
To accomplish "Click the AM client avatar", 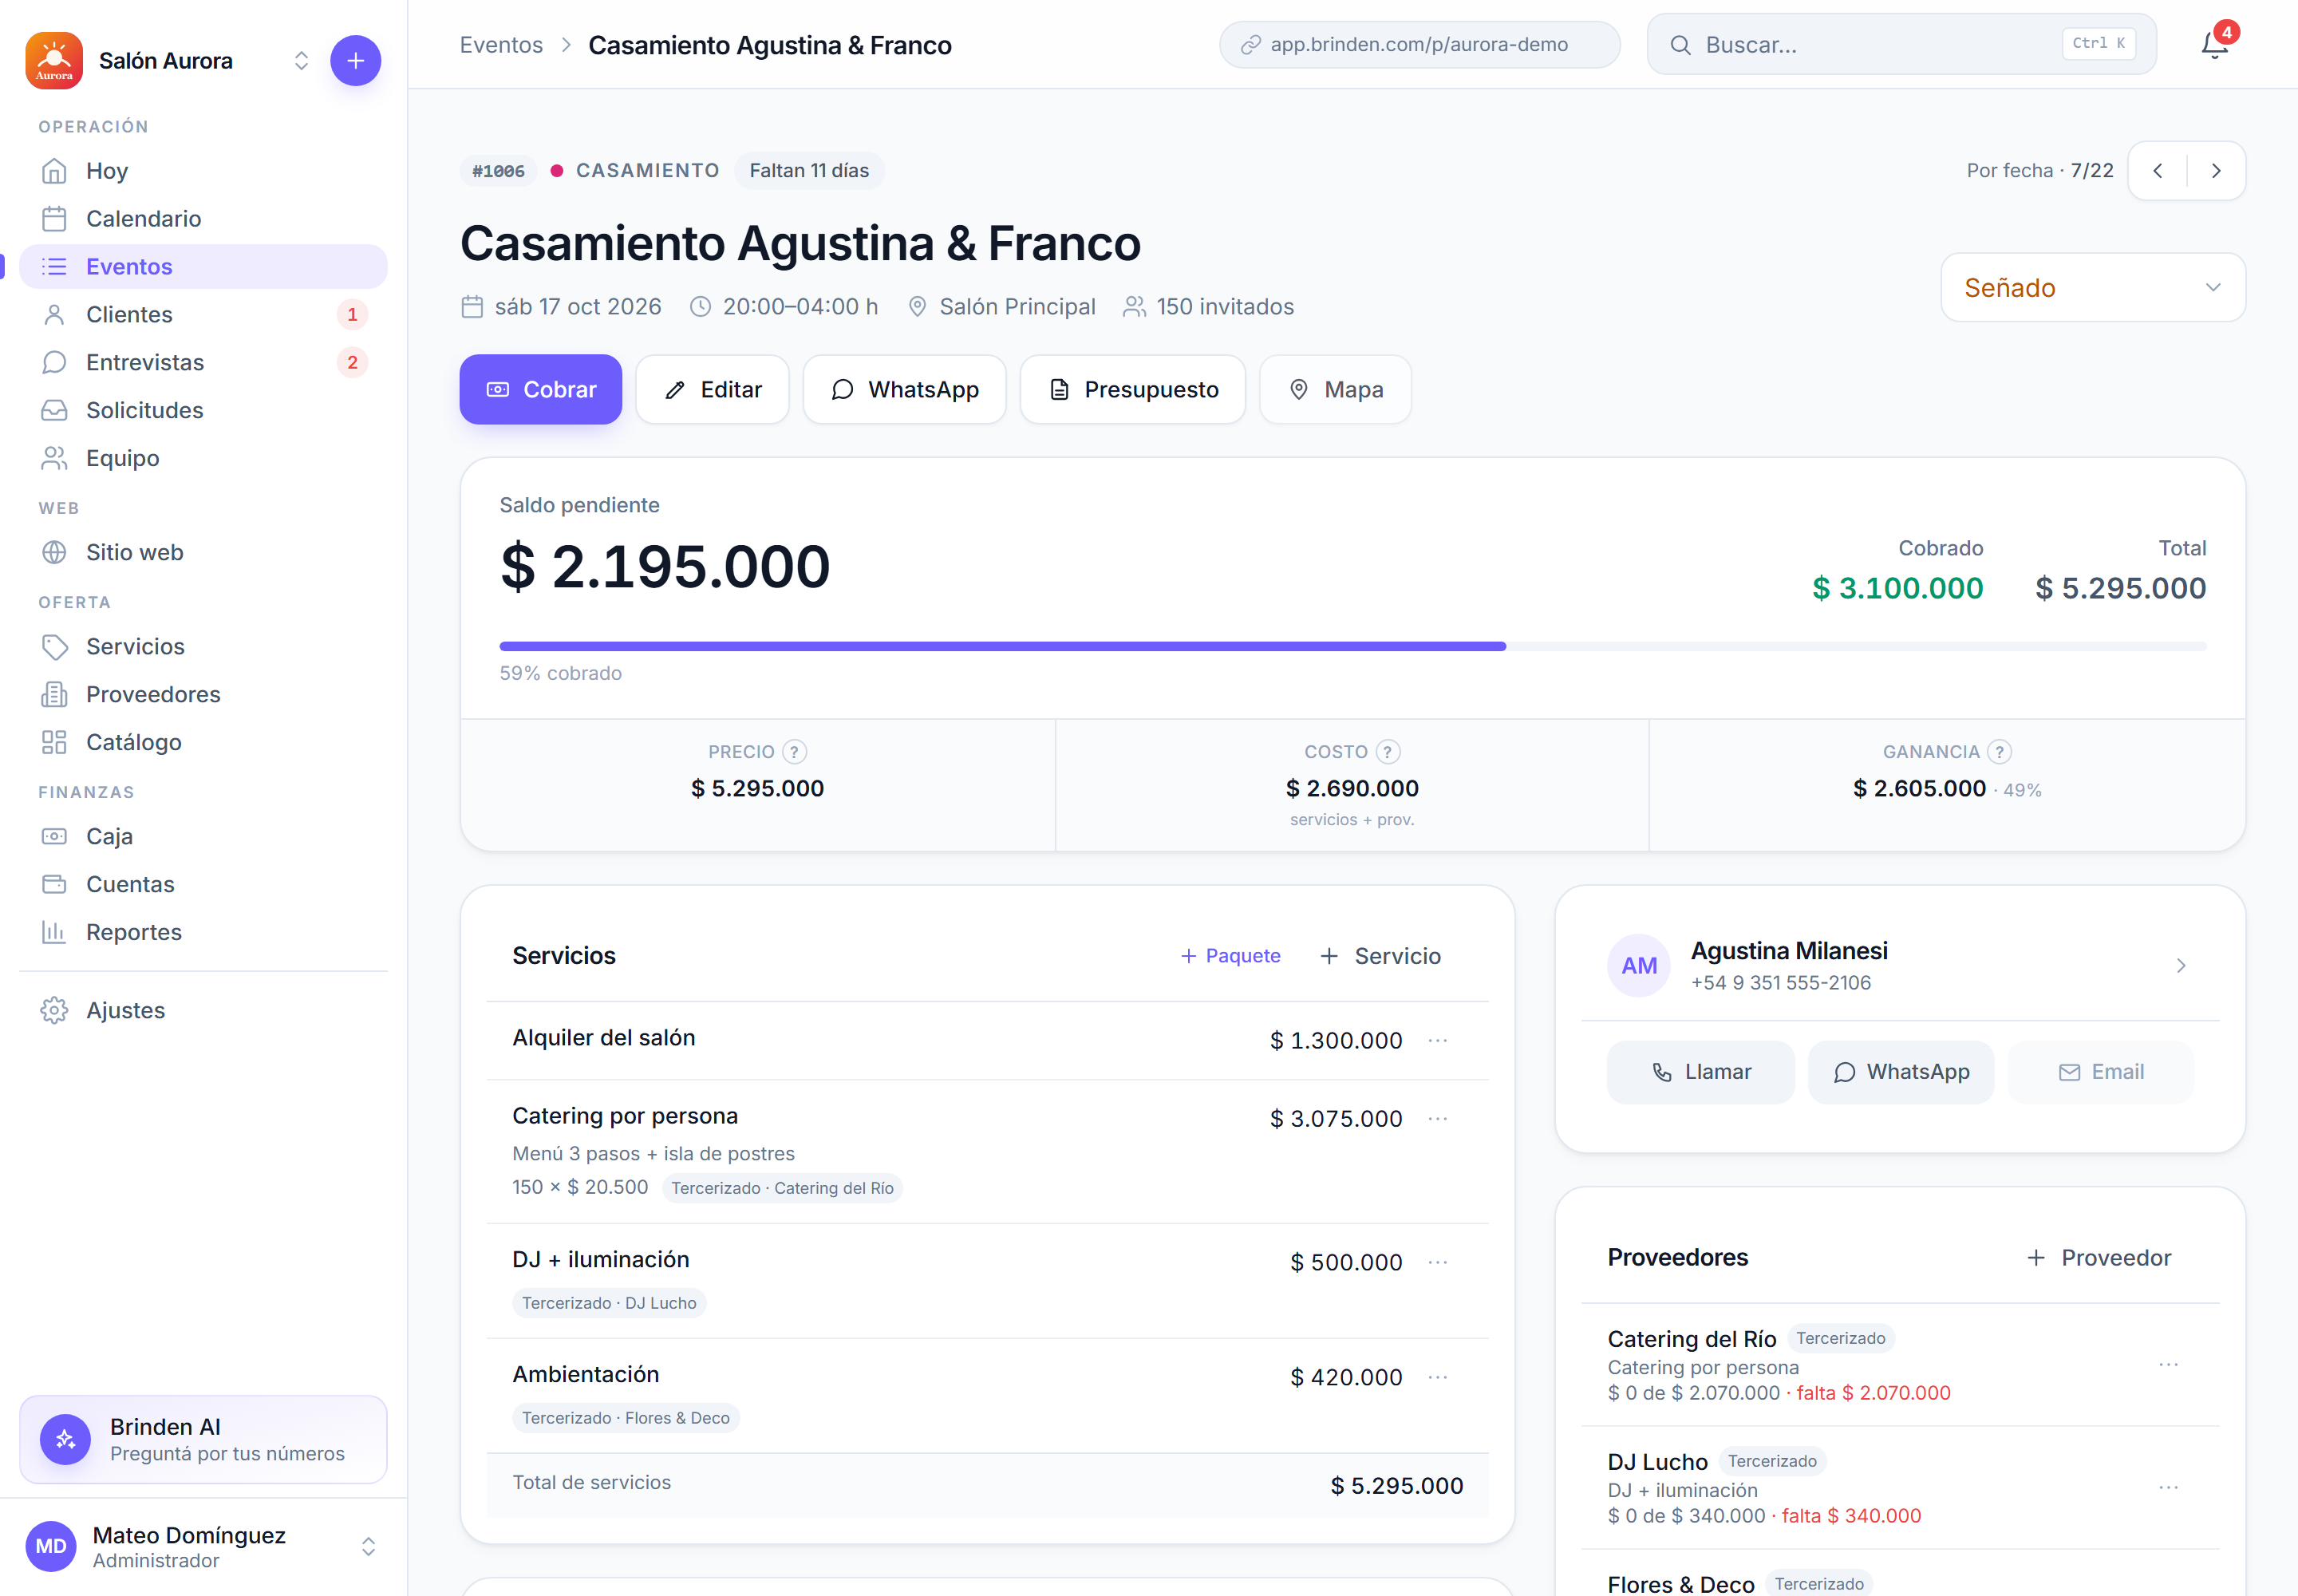I will tap(1639, 966).
